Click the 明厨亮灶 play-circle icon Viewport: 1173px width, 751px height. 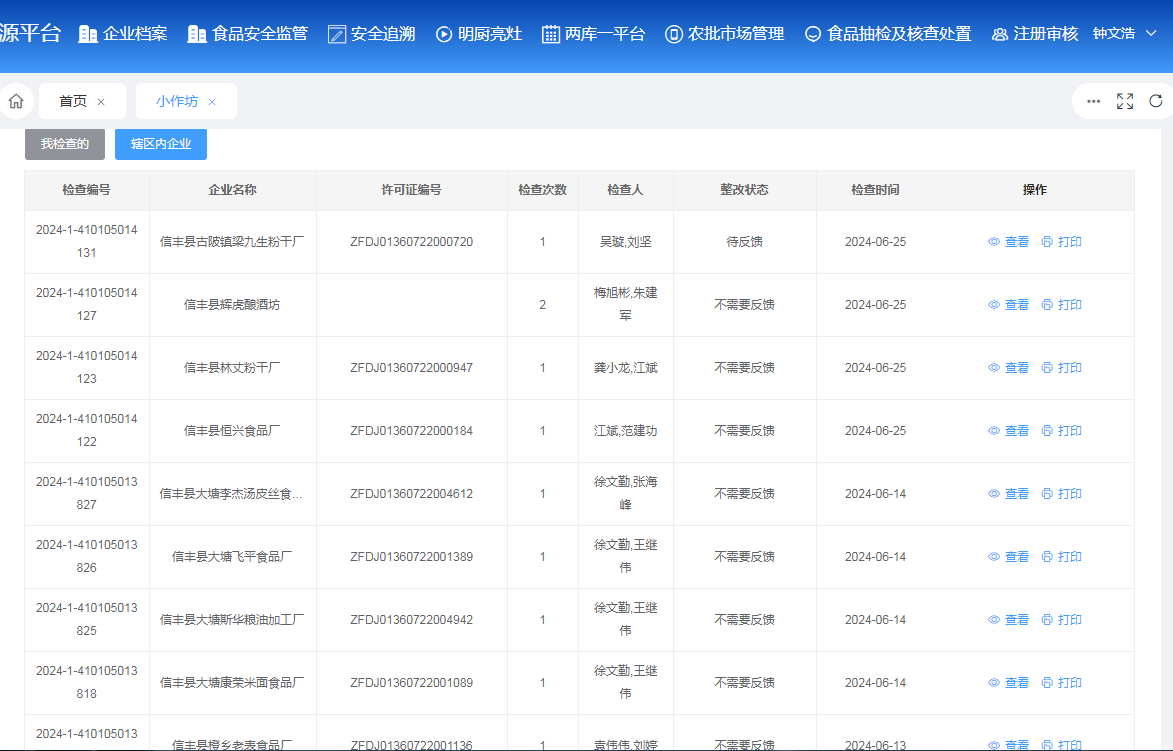pyautogui.click(x=444, y=34)
